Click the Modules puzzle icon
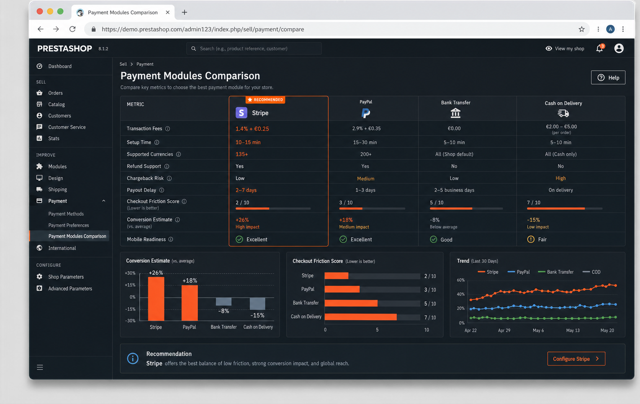 (x=40, y=166)
